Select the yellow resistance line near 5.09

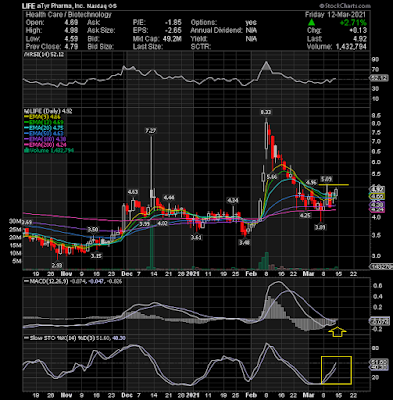pos(334,184)
